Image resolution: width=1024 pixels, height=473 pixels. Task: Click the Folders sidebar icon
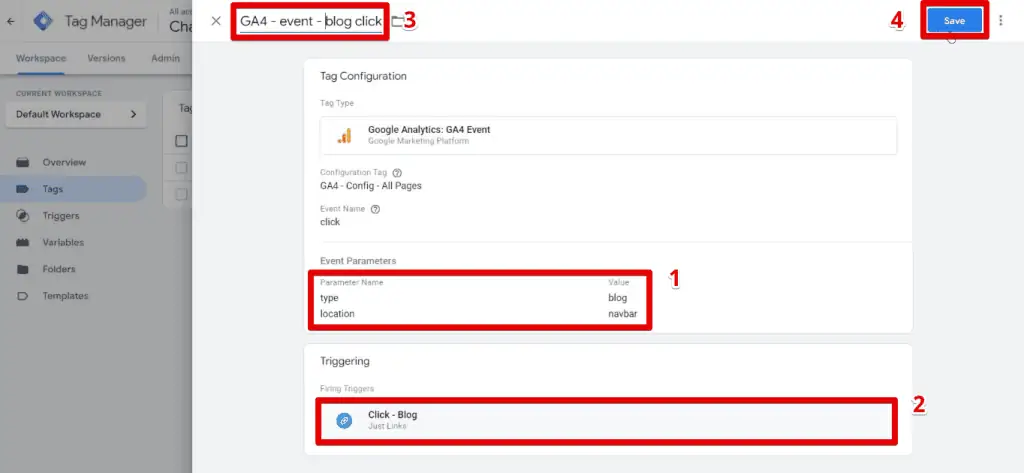(23, 269)
